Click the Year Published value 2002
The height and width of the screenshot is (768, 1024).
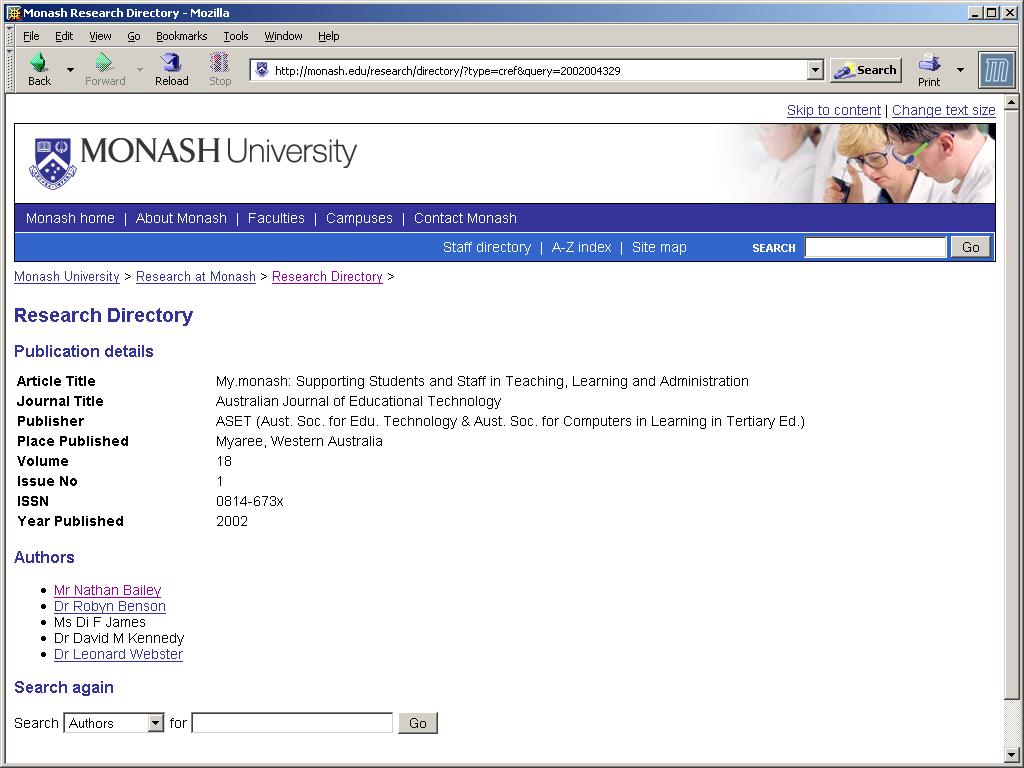click(232, 522)
